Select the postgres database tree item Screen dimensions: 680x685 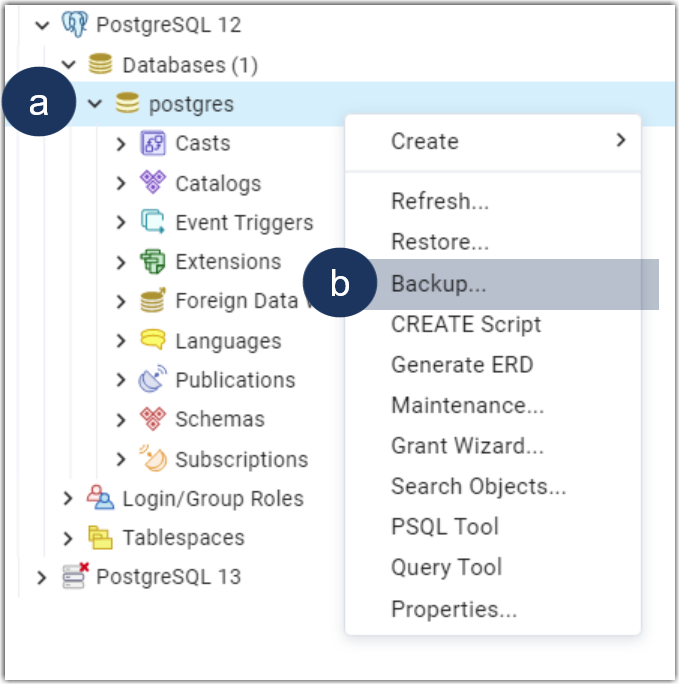[191, 103]
